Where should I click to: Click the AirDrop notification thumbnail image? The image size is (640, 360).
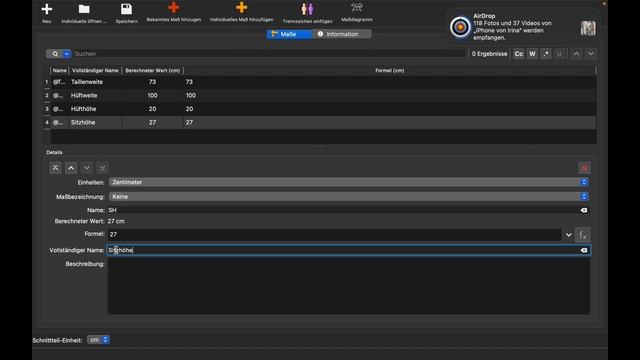click(588, 28)
